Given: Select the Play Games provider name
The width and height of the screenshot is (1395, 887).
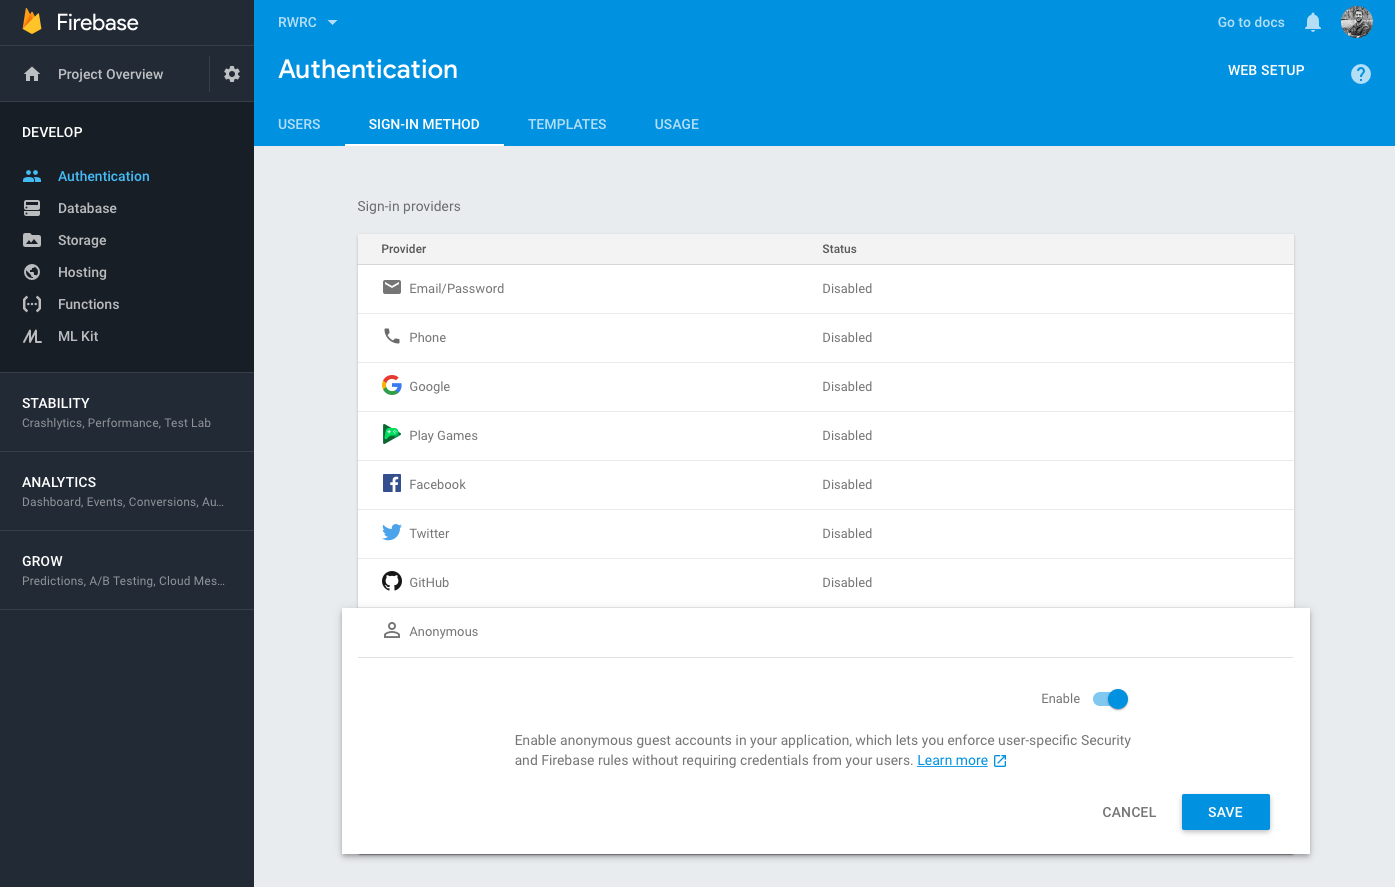Looking at the screenshot, I should point(443,435).
